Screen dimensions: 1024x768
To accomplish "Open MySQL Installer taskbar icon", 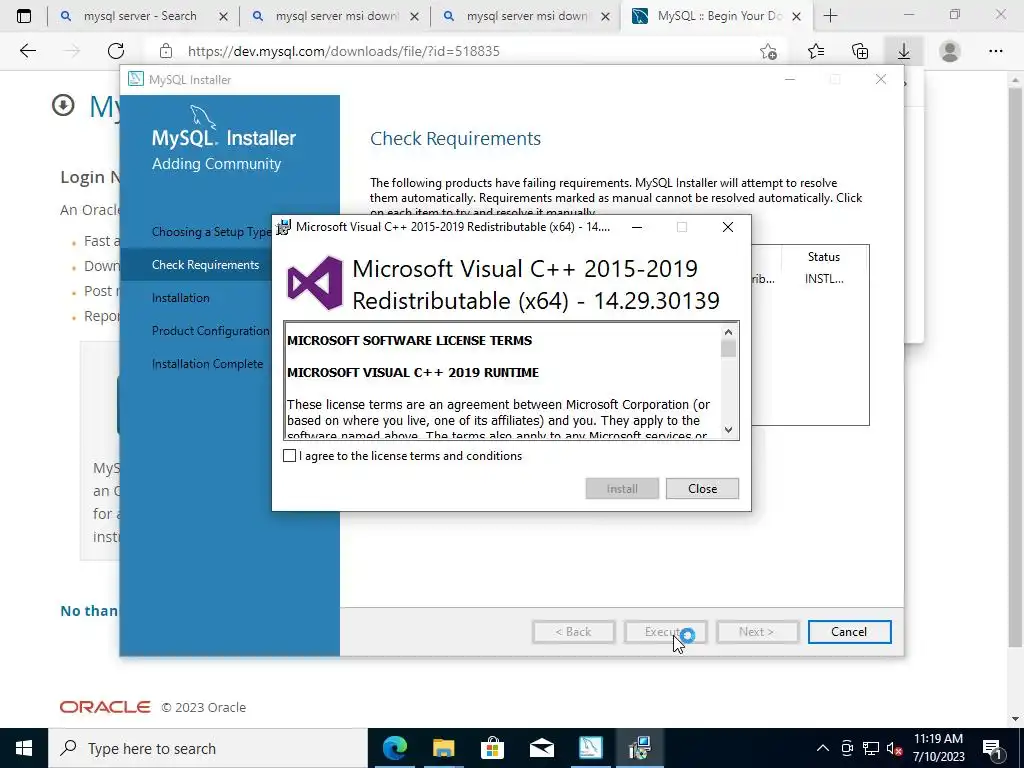I will pos(590,748).
